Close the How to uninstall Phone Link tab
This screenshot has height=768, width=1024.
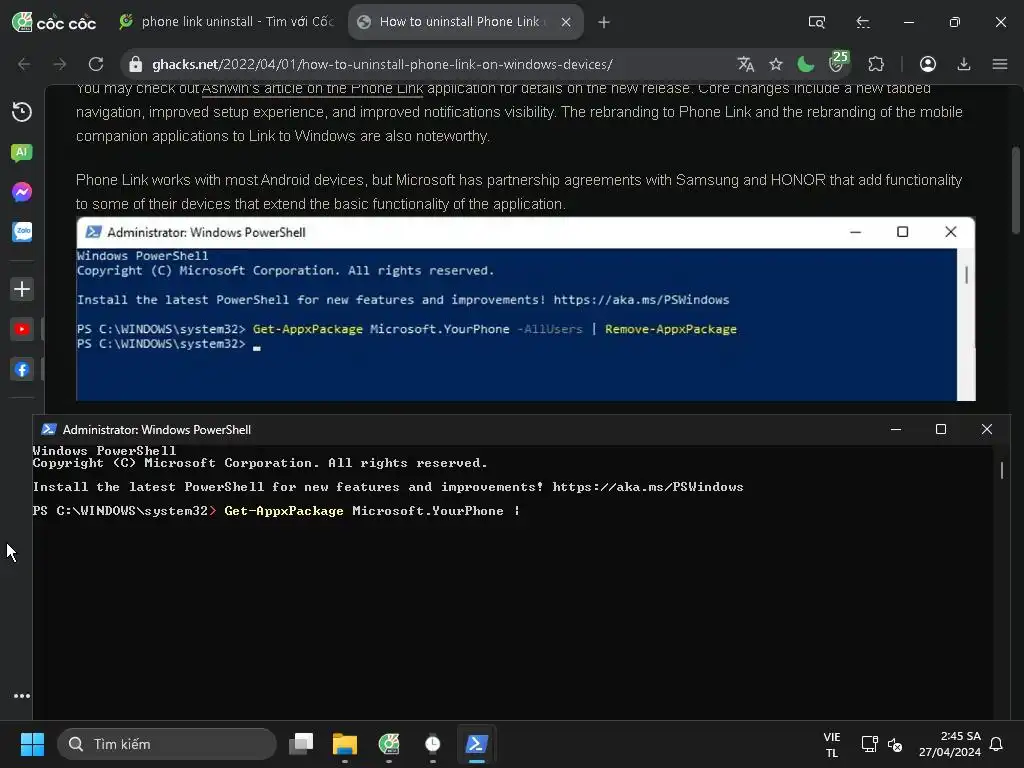tap(566, 22)
